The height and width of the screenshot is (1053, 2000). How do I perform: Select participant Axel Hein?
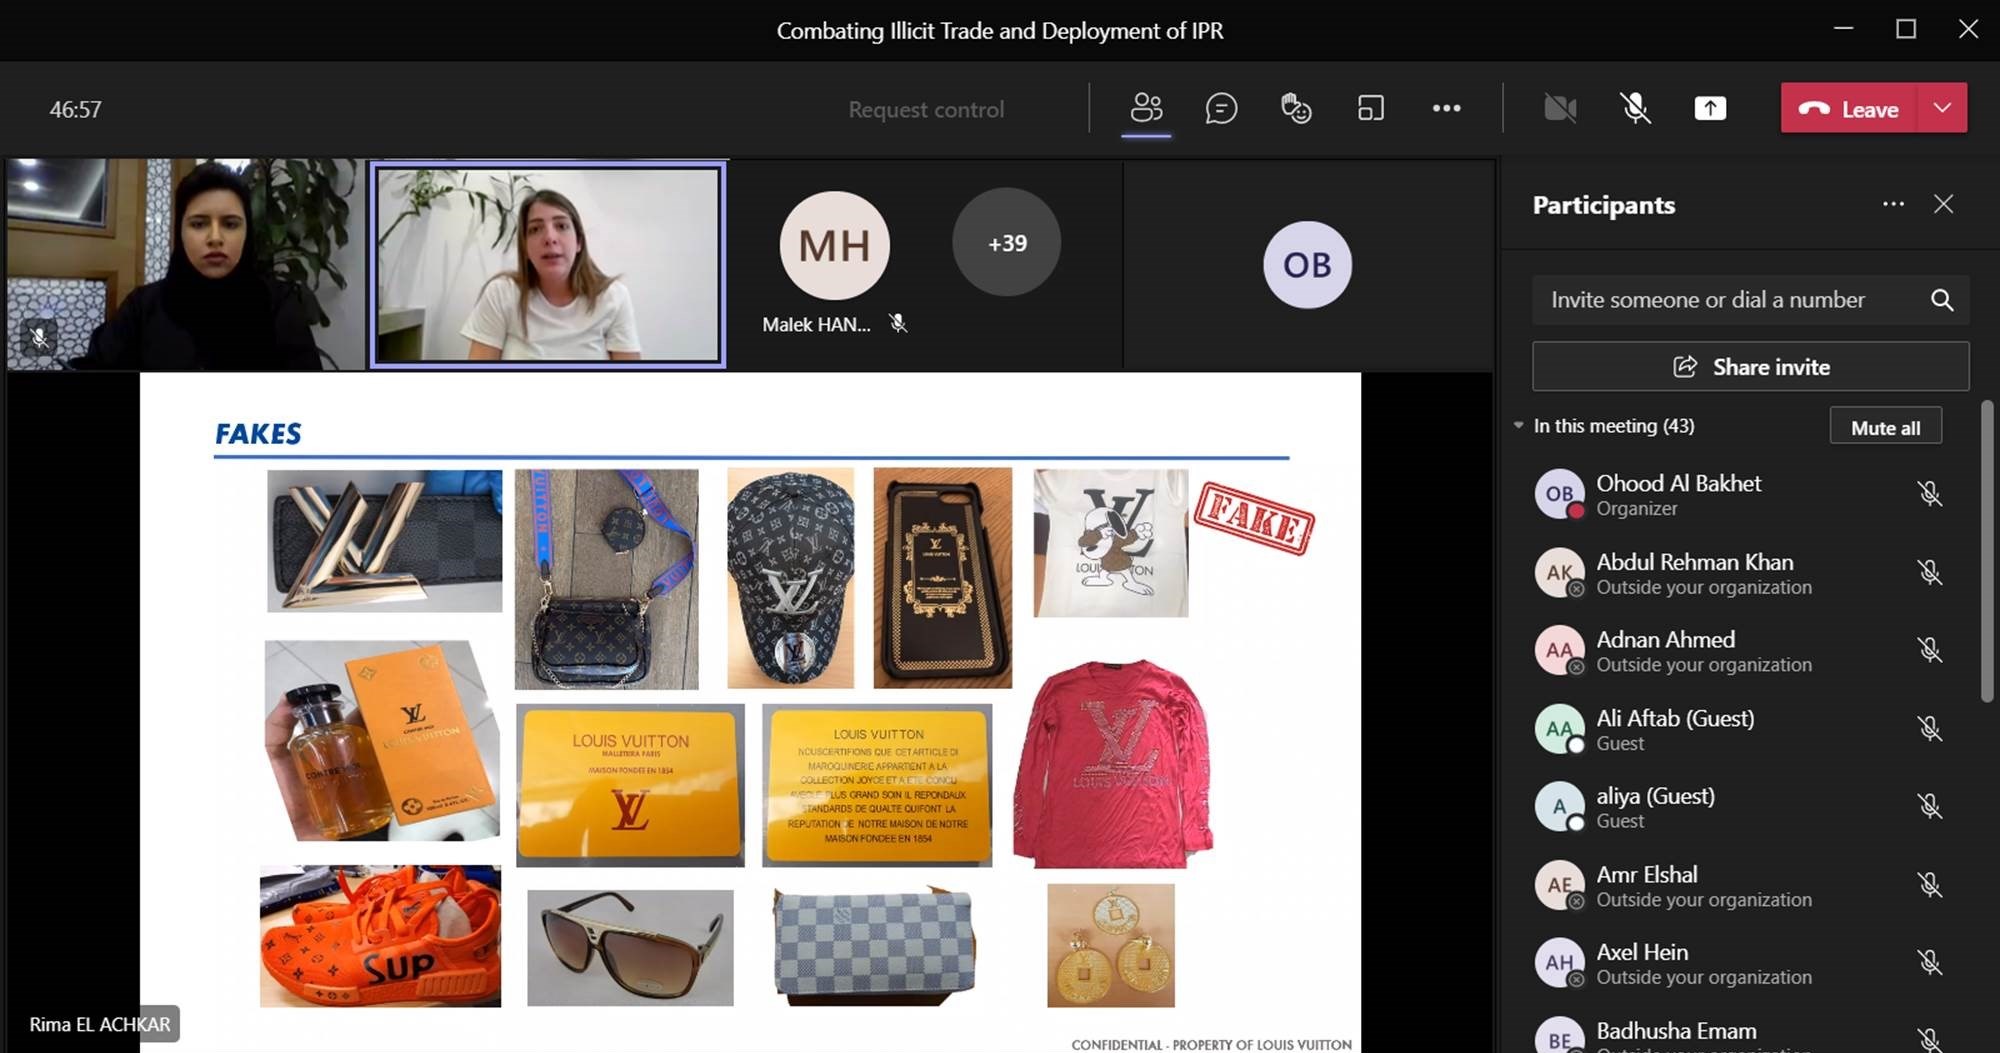(x=1740, y=963)
